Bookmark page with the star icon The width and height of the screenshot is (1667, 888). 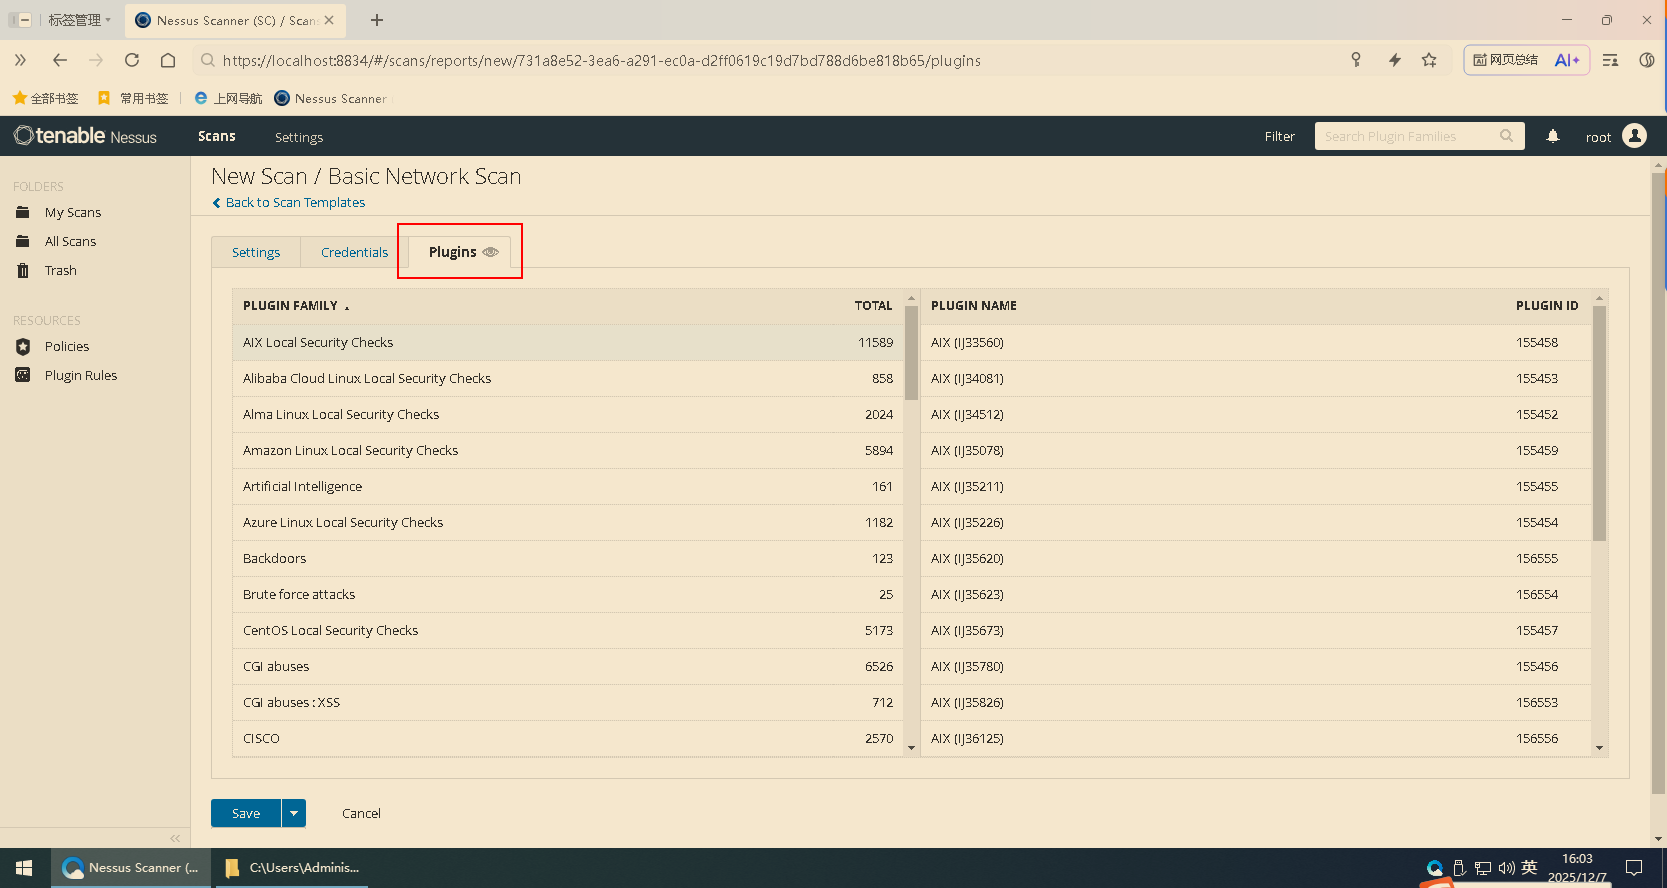[1429, 60]
